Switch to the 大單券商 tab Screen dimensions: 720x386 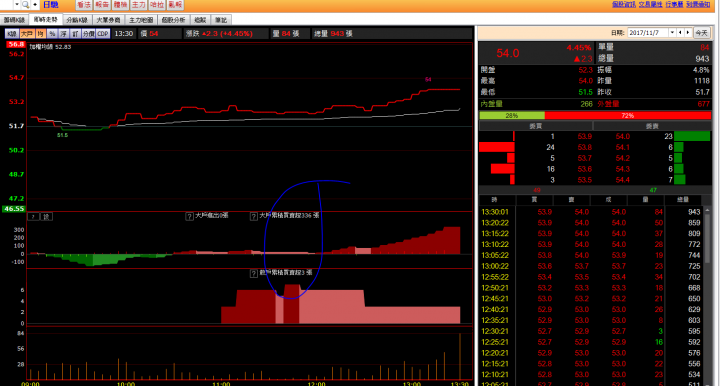coord(108,20)
